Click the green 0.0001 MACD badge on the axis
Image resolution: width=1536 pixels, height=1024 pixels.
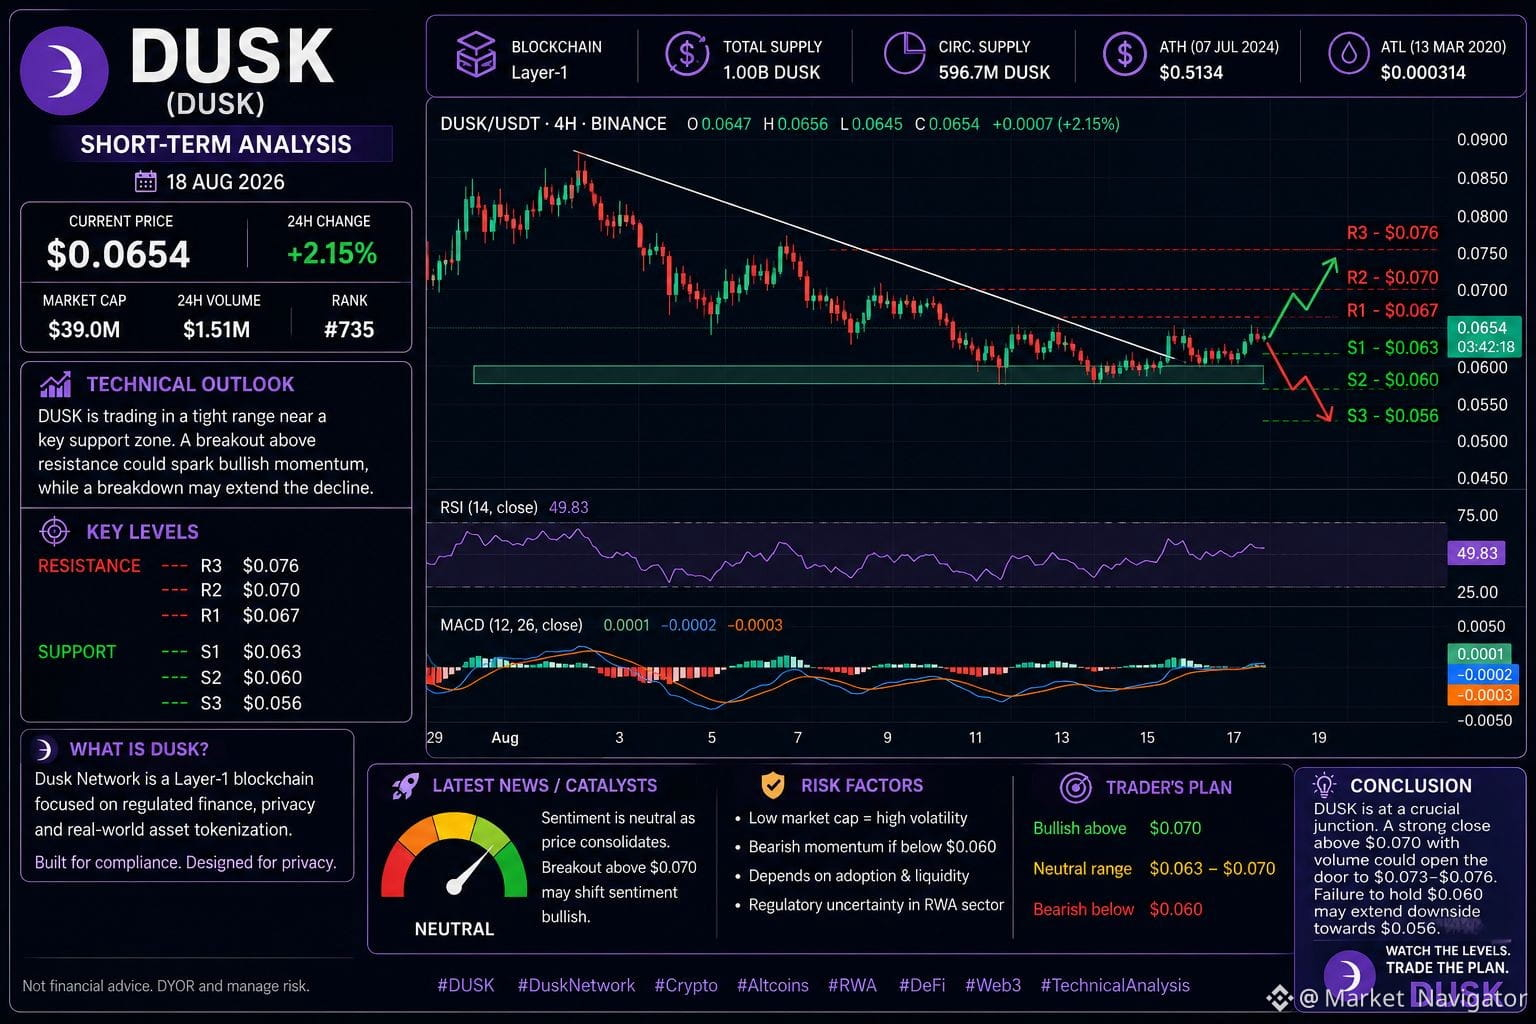tap(1482, 654)
